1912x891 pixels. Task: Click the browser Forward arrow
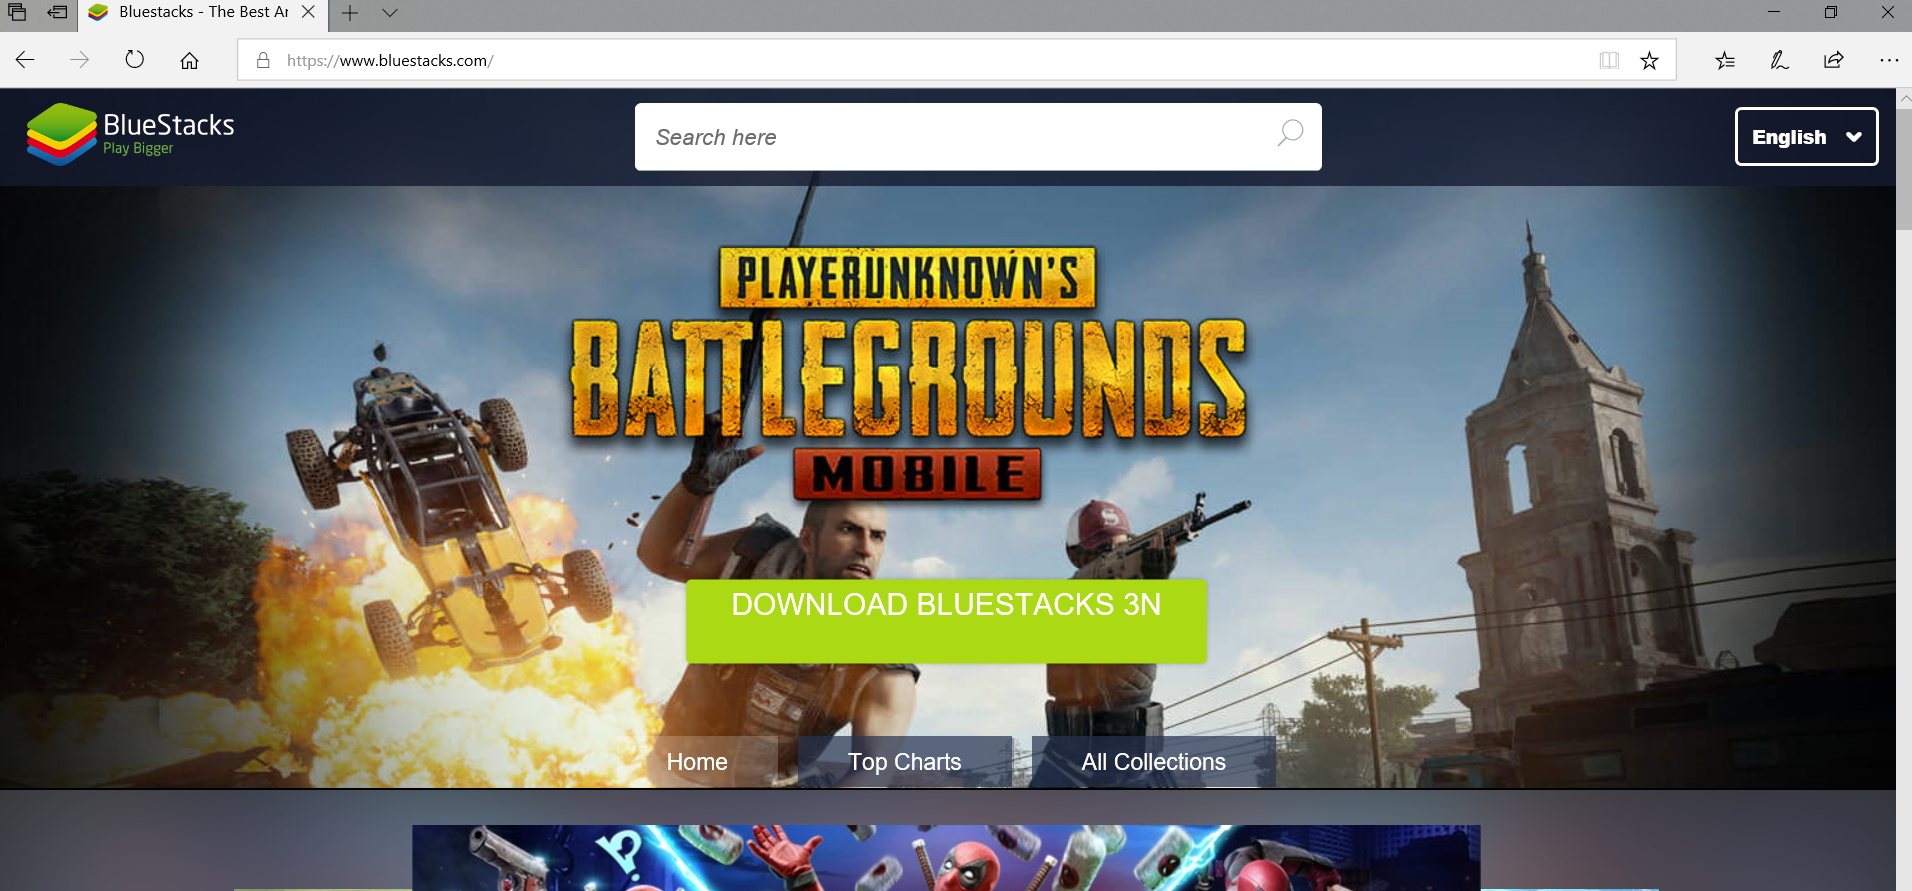[80, 60]
